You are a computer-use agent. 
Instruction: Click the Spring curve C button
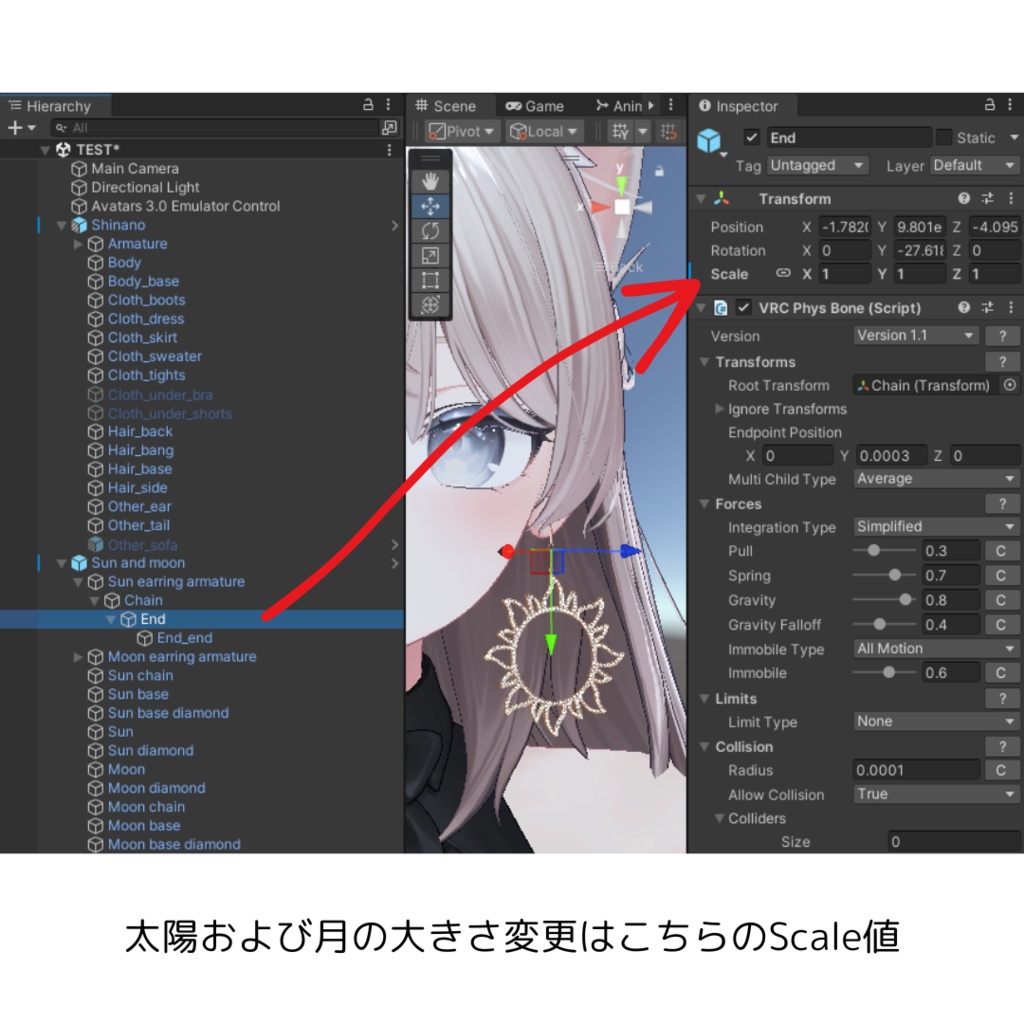pyautogui.click(x=1000, y=575)
